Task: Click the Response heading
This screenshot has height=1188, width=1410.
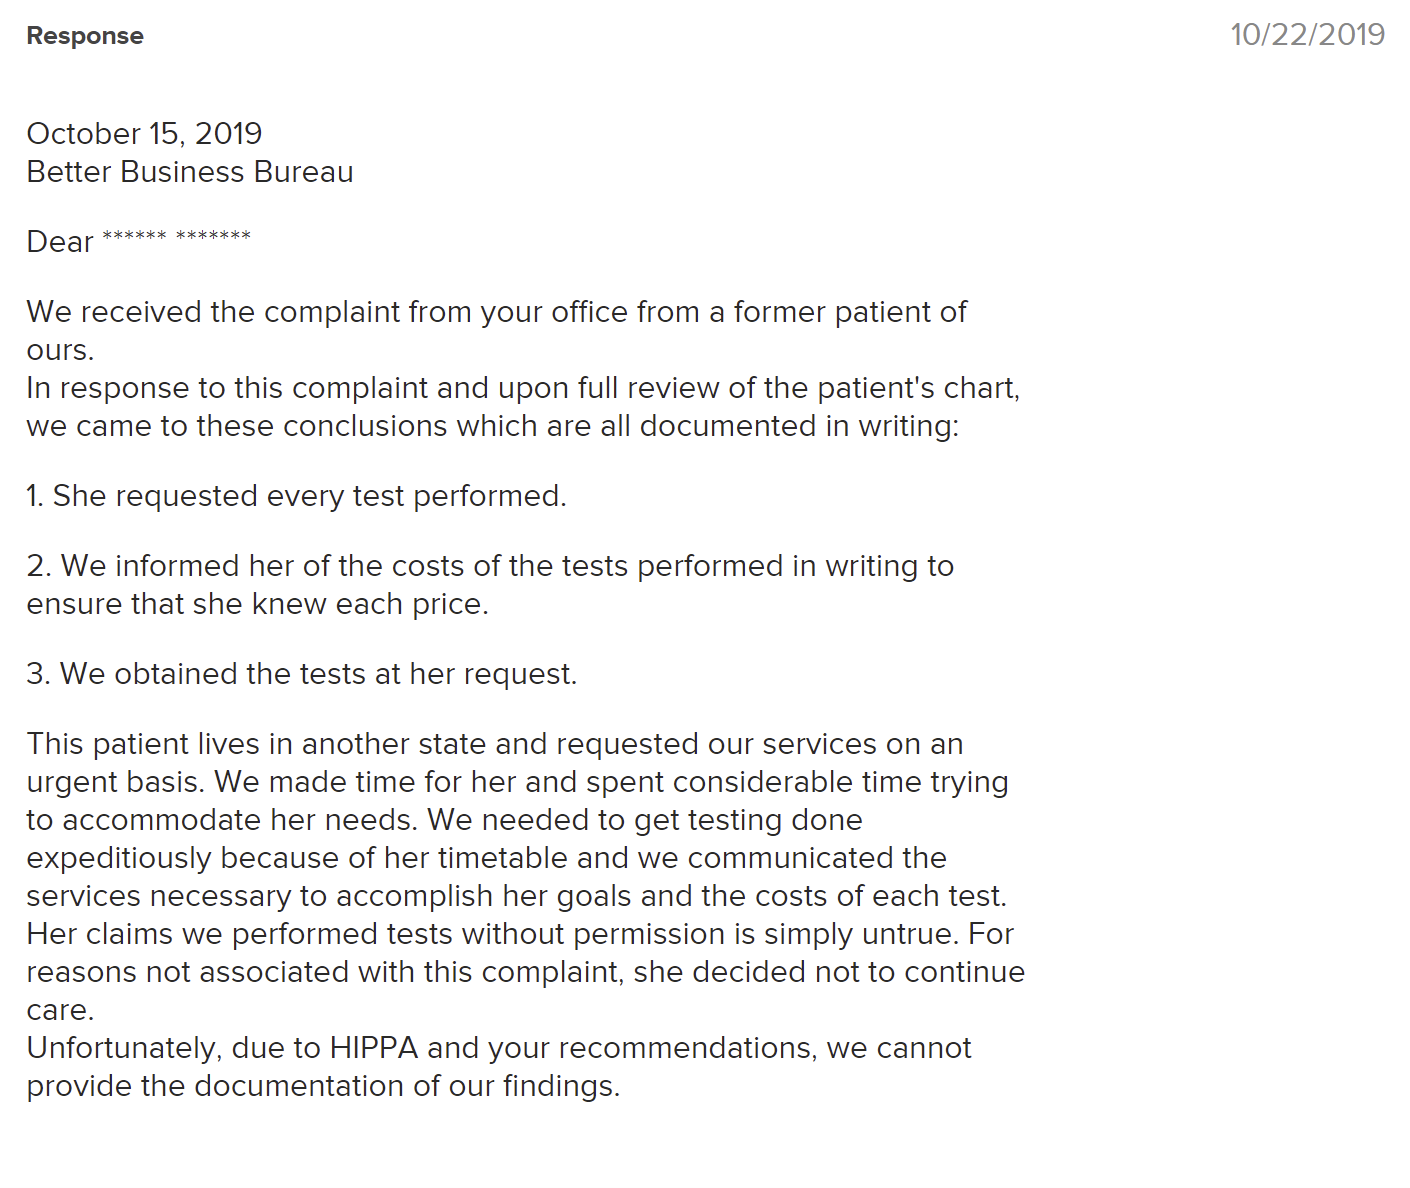Action: [85, 36]
